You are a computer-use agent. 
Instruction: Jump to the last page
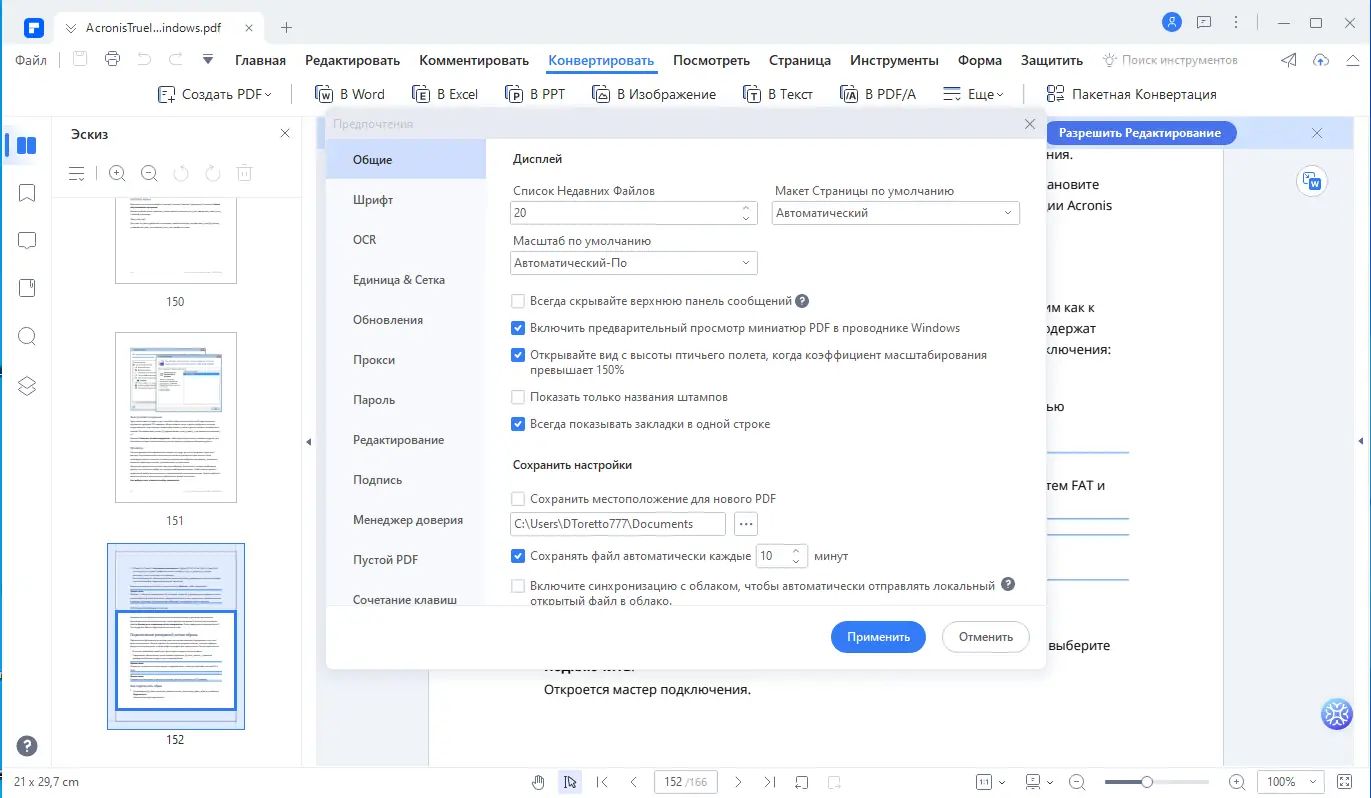pos(769,782)
